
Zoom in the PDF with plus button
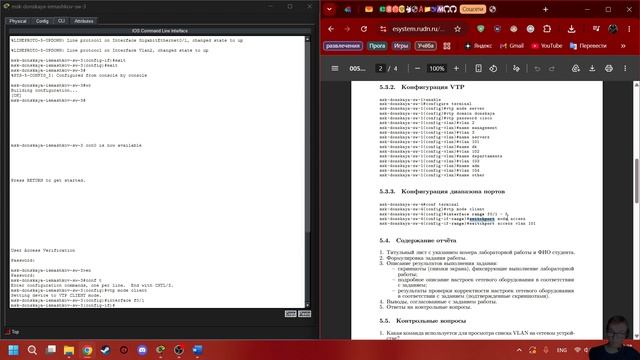click(x=456, y=69)
